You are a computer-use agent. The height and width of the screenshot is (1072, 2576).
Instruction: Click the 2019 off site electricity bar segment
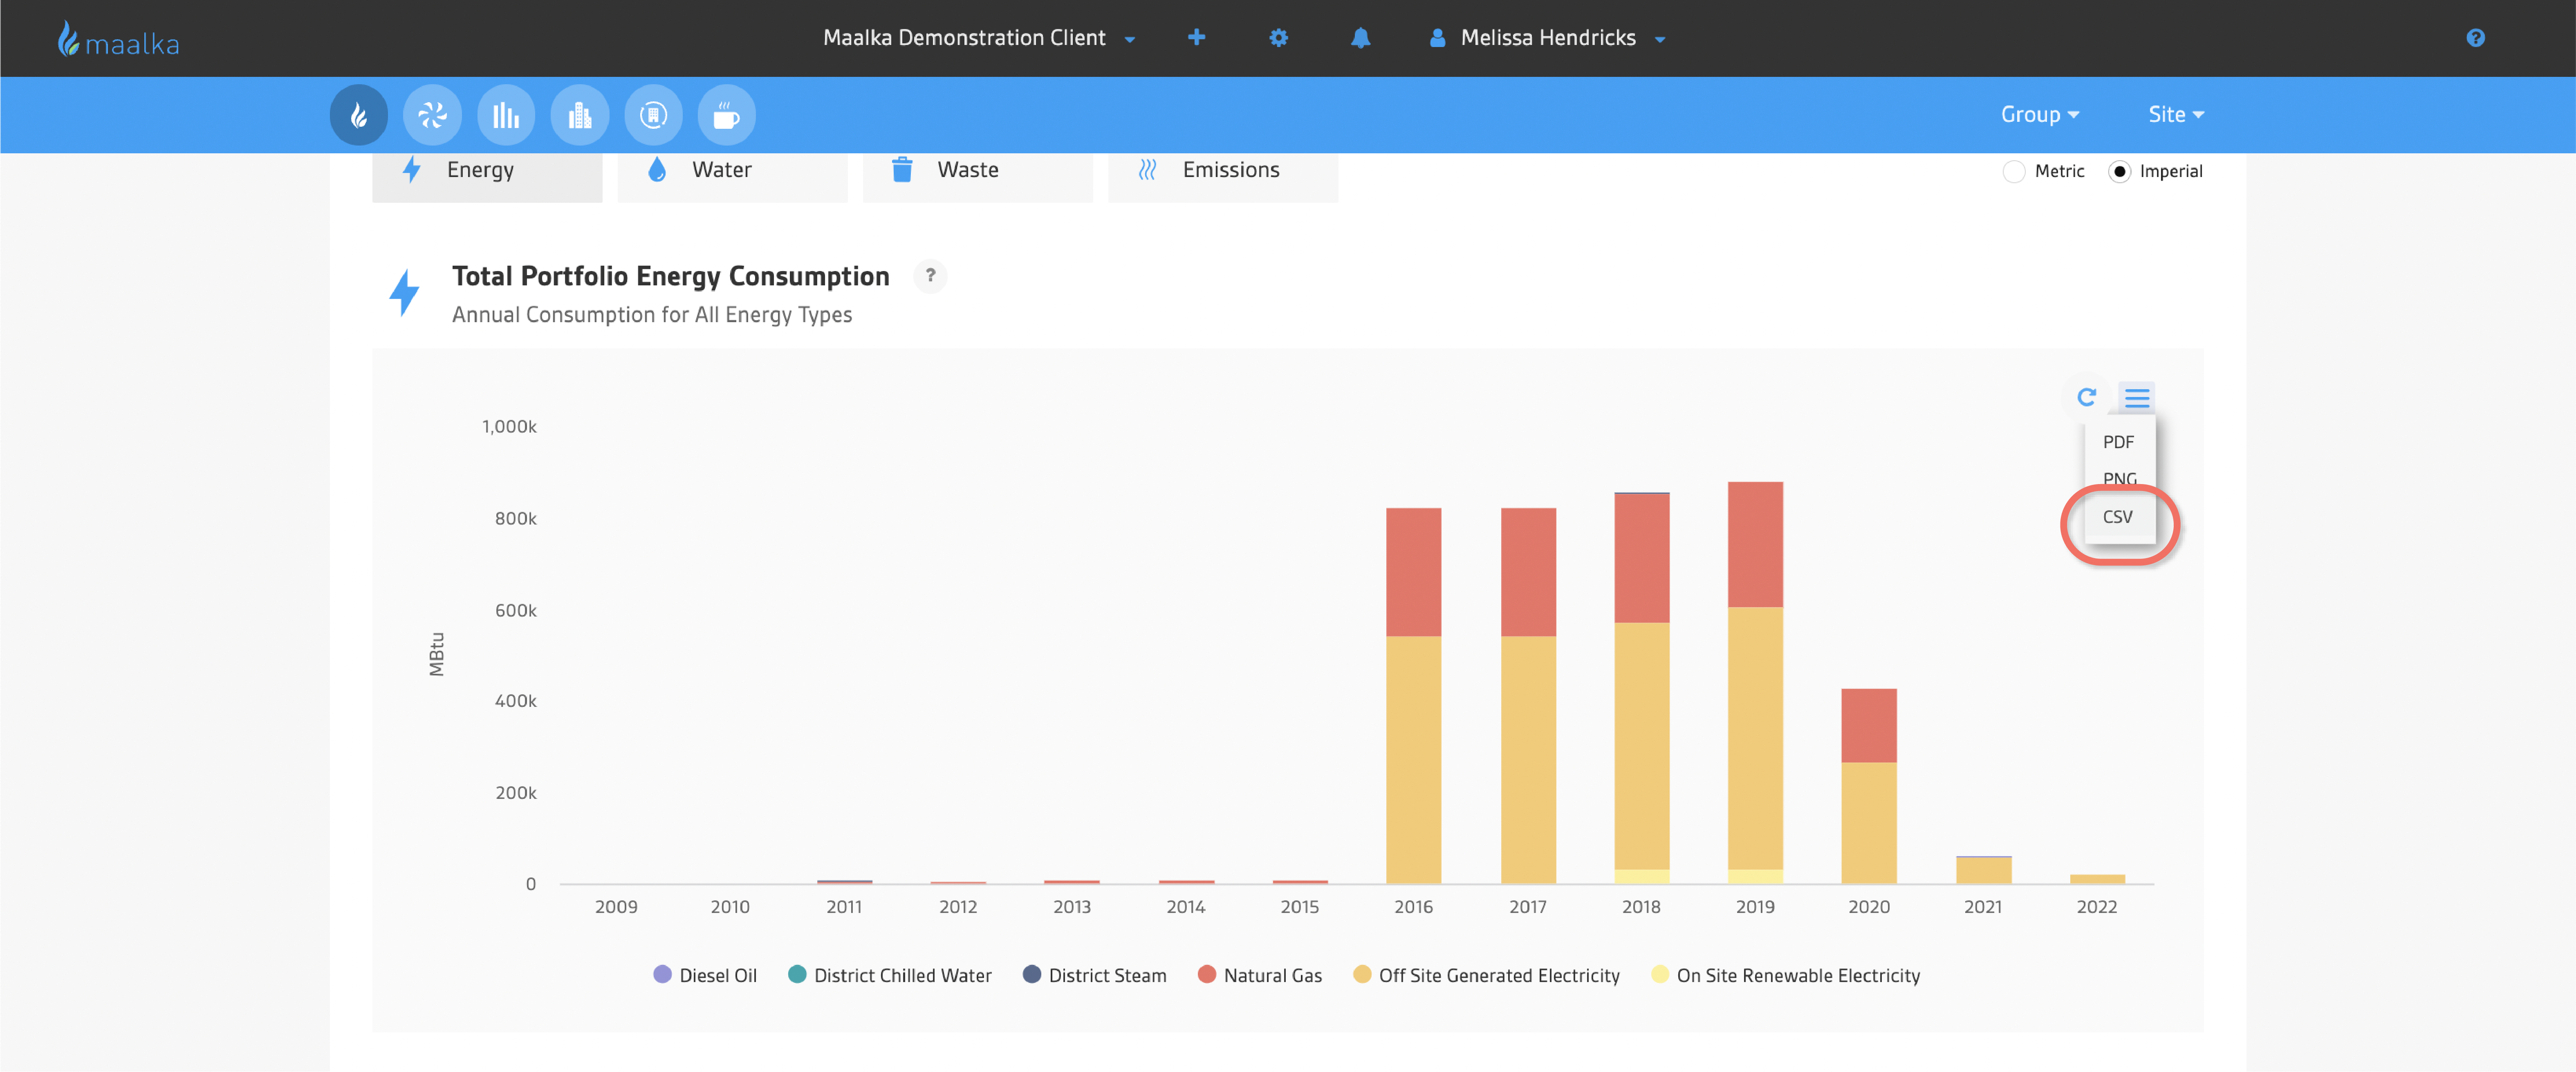pyautogui.click(x=1755, y=738)
